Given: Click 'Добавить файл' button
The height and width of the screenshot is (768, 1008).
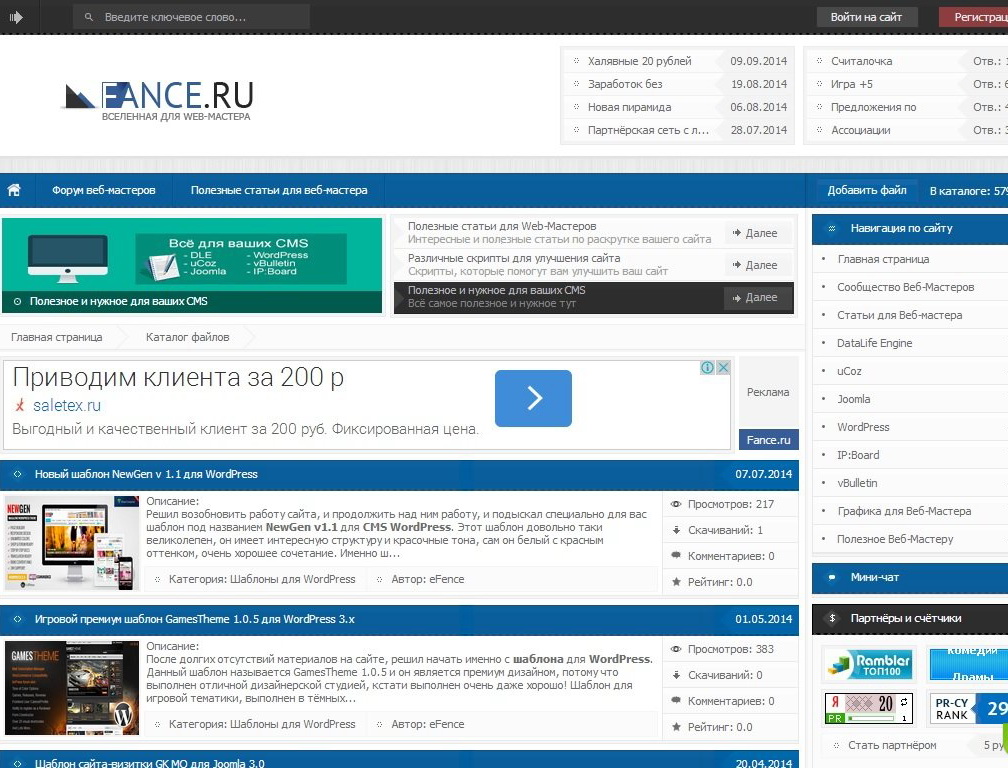Looking at the screenshot, I should [x=867, y=190].
